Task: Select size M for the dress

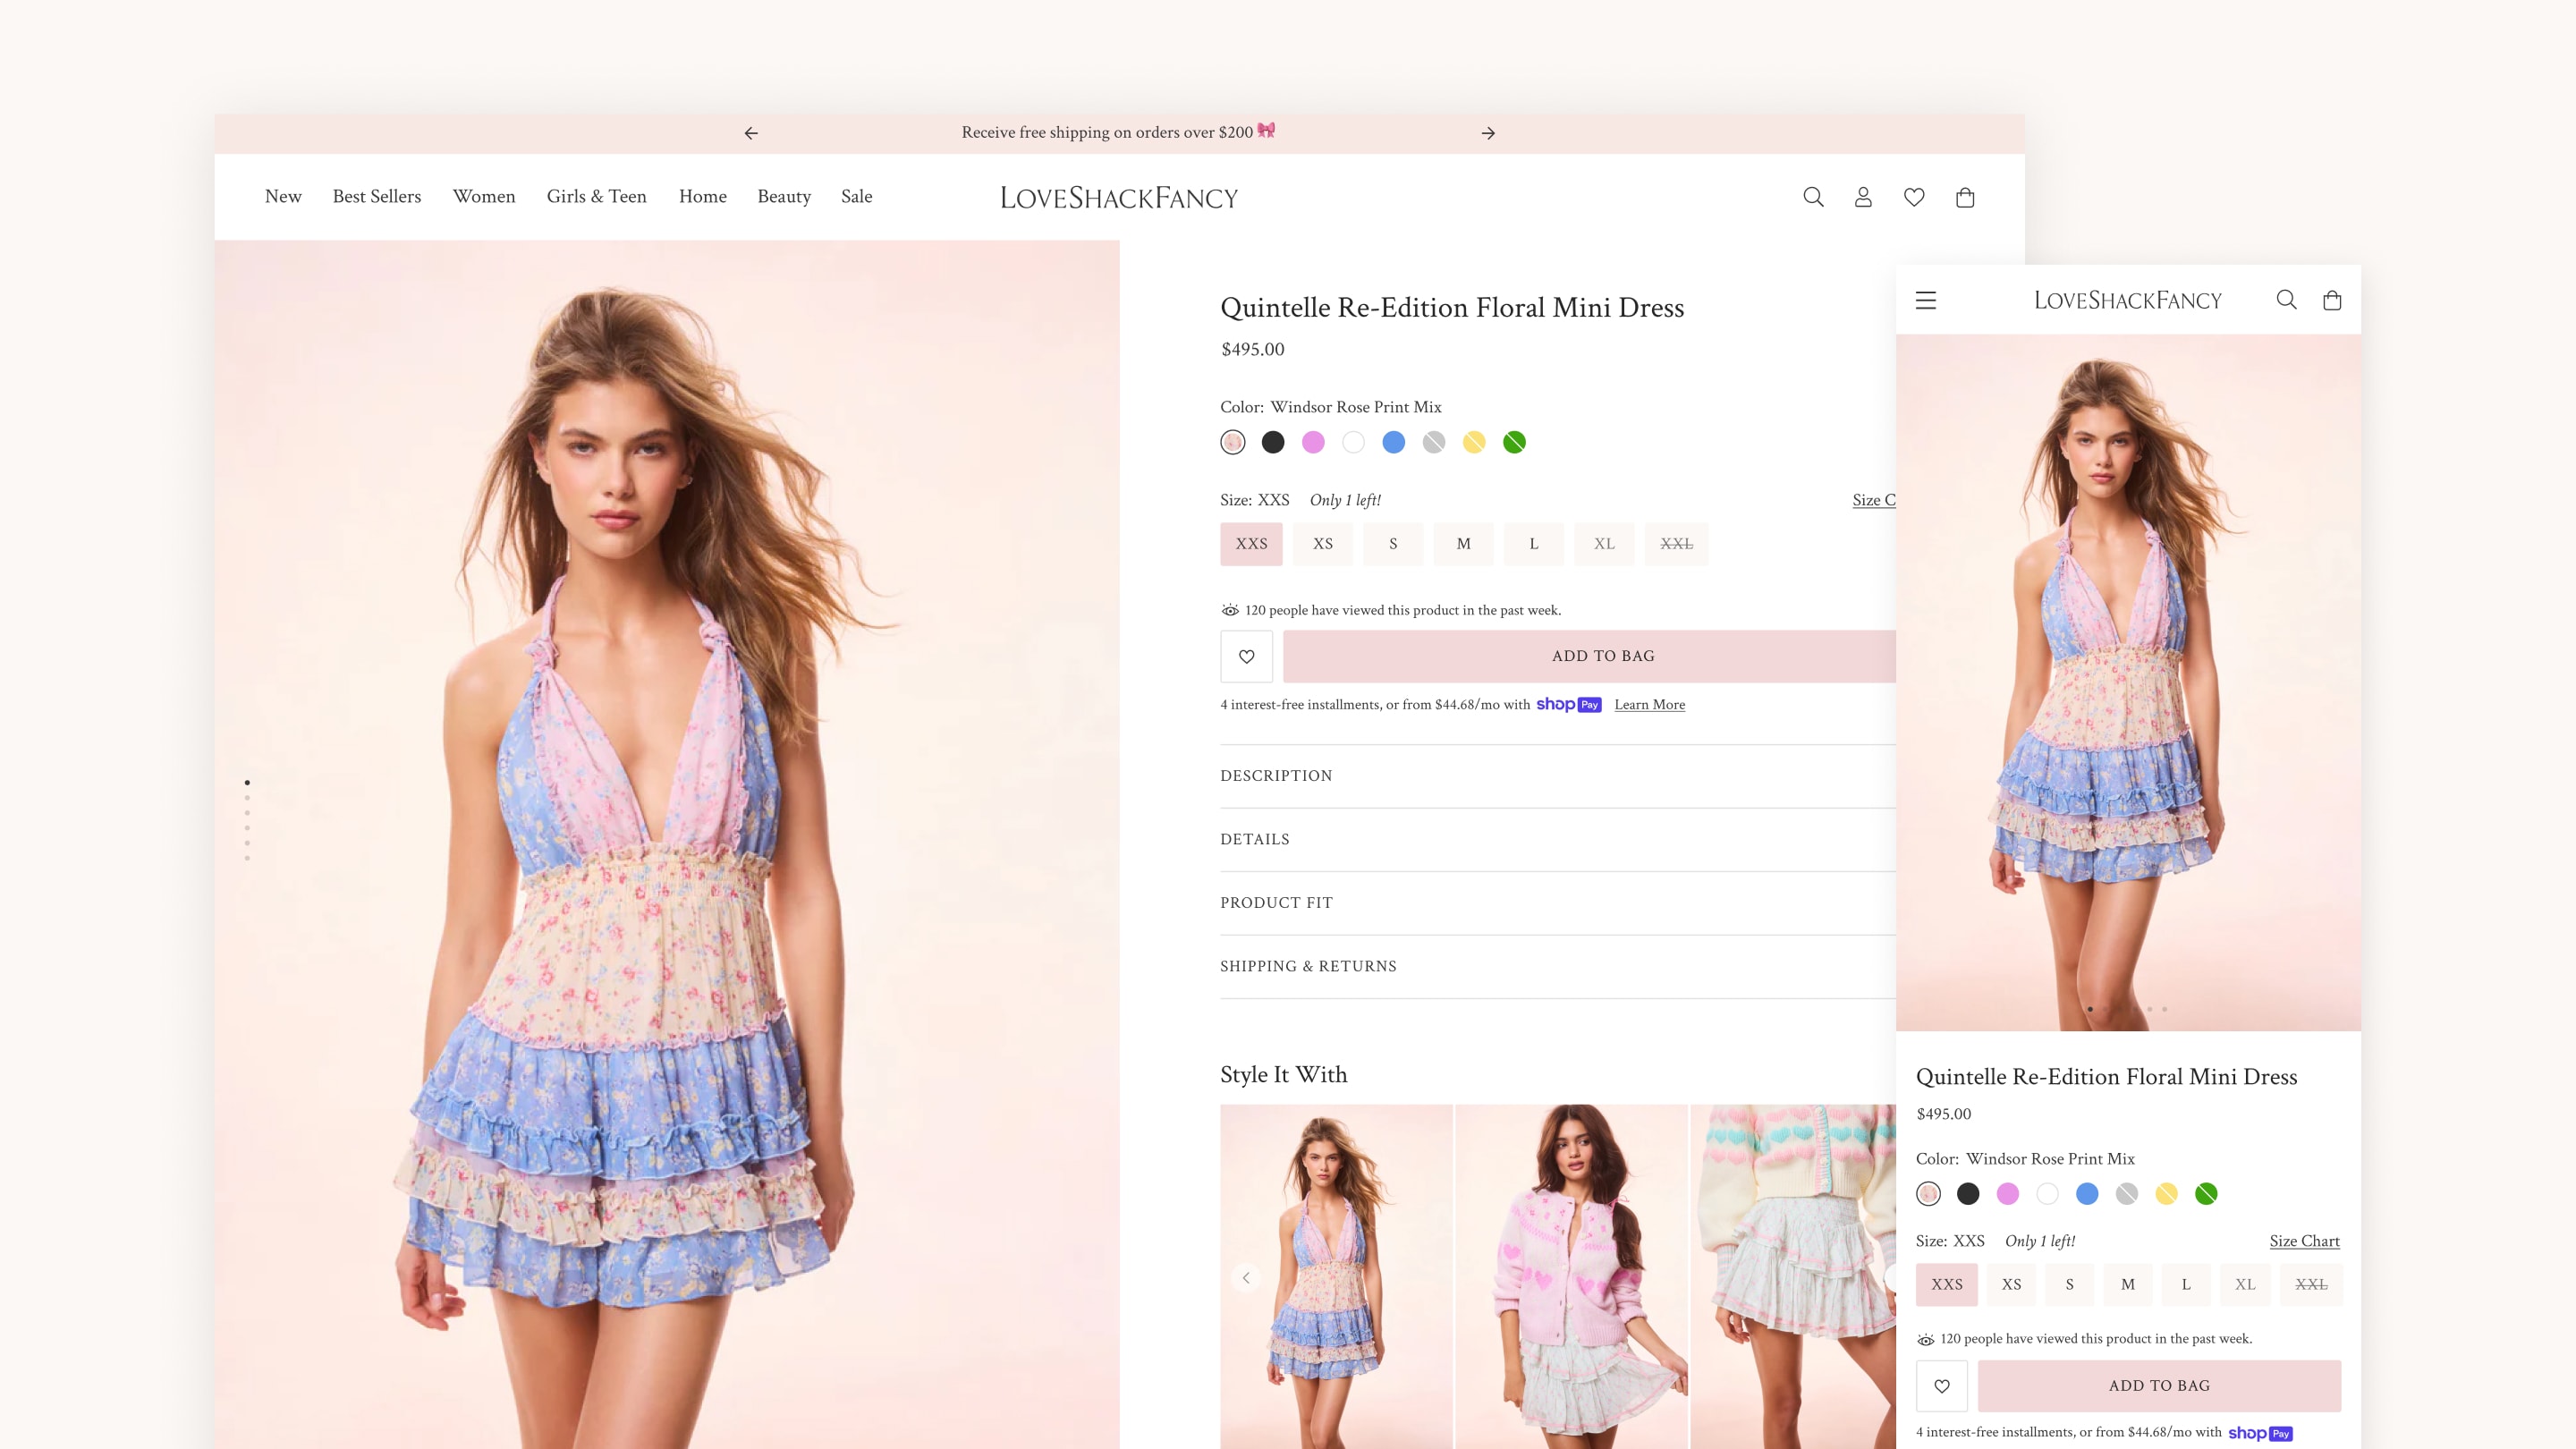Action: pos(1463,543)
